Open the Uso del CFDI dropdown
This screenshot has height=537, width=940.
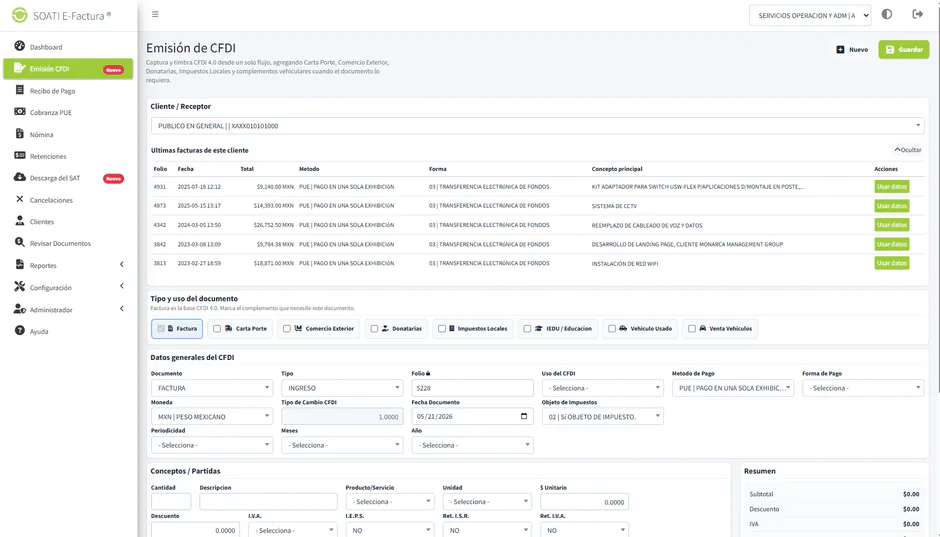pyautogui.click(x=602, y=388)
